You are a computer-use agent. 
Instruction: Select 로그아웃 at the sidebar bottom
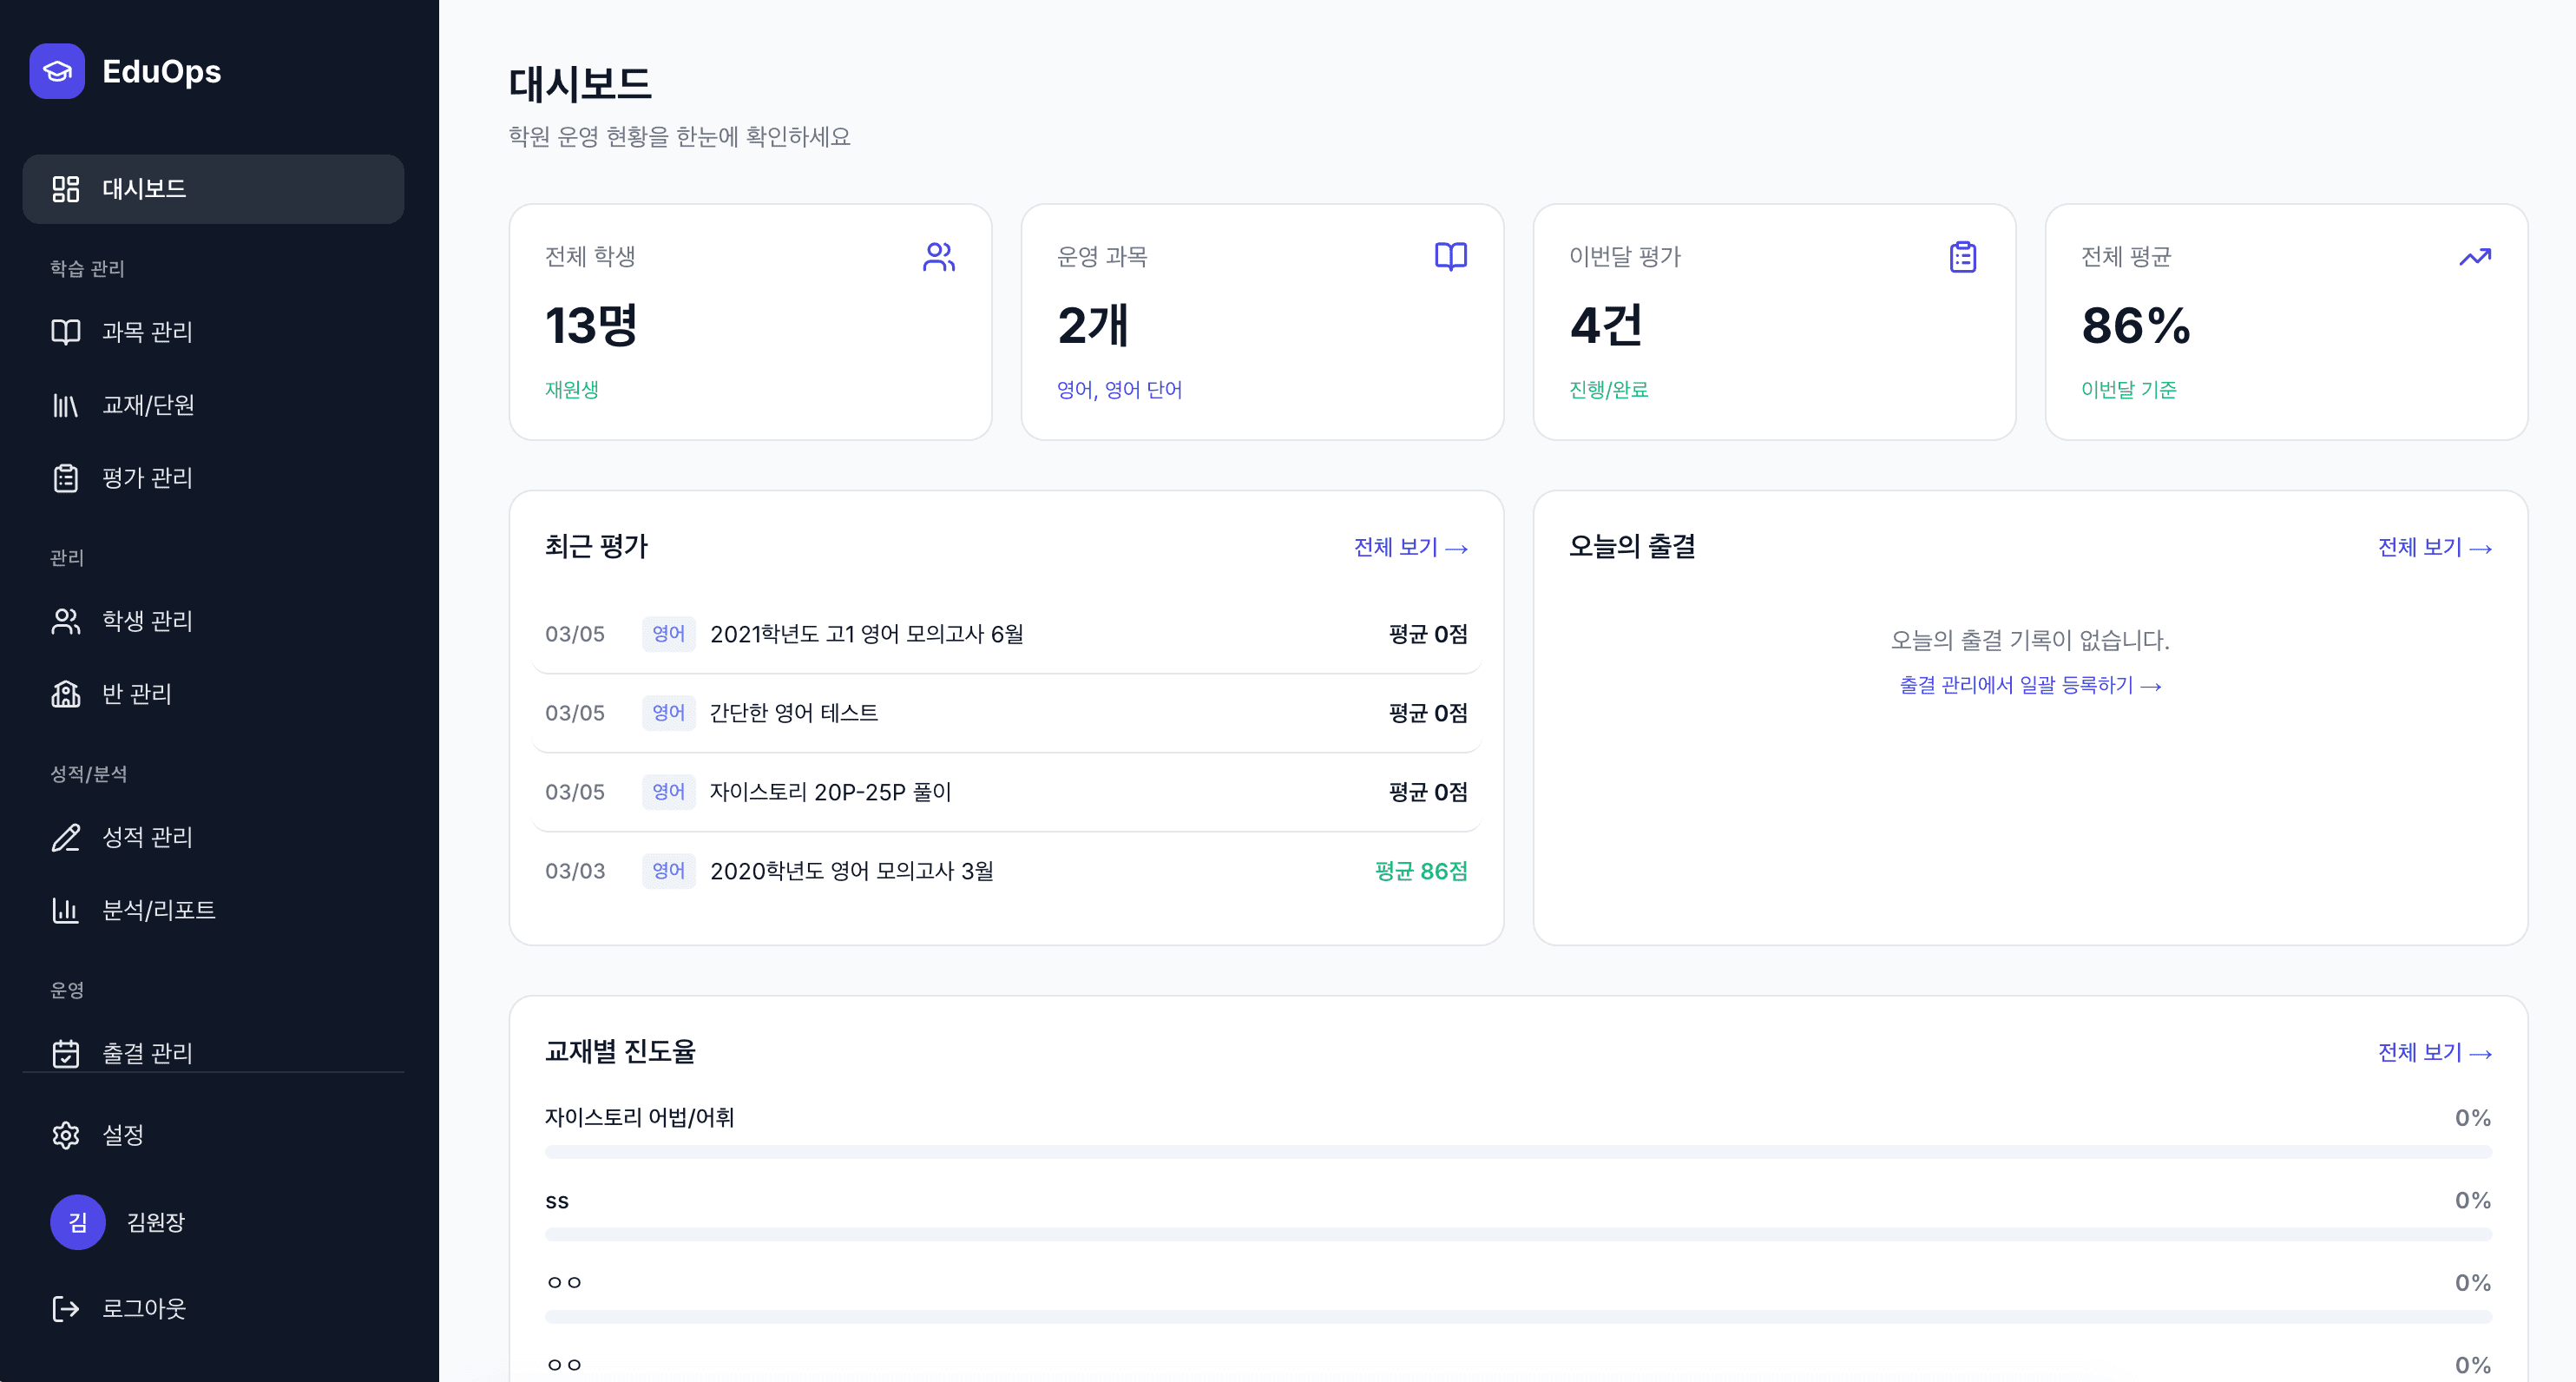click(144, 1308)
